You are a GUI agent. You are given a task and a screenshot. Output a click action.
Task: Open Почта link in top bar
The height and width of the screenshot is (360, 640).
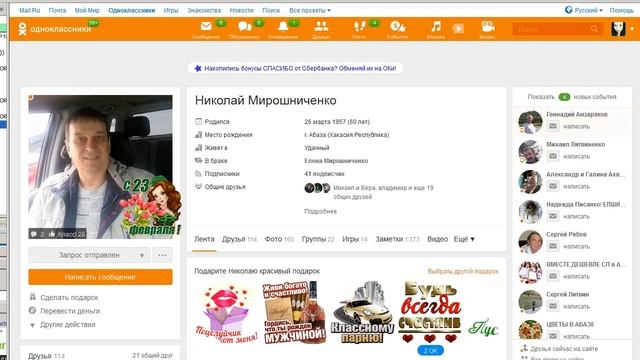(57, 10)
